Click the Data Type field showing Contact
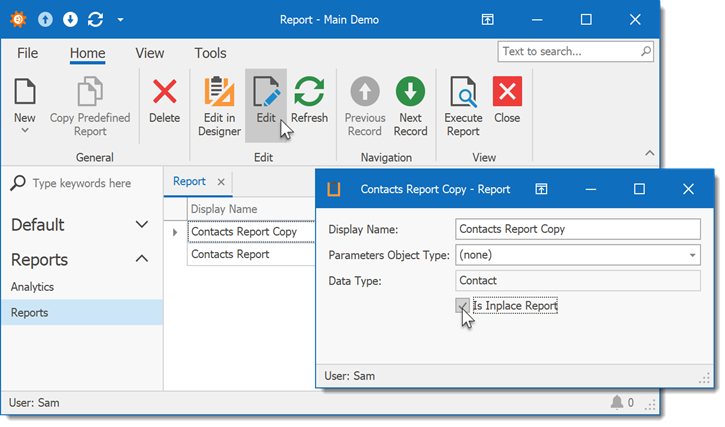The height and width of the screenshot is (427, 725). tap(578, 280)
